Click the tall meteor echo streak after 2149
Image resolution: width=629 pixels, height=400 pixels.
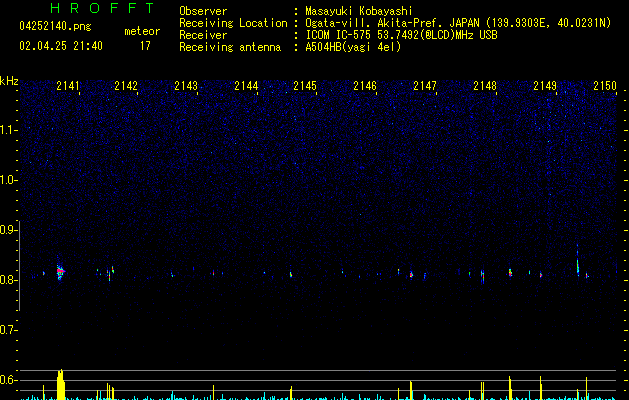(578, 261)
